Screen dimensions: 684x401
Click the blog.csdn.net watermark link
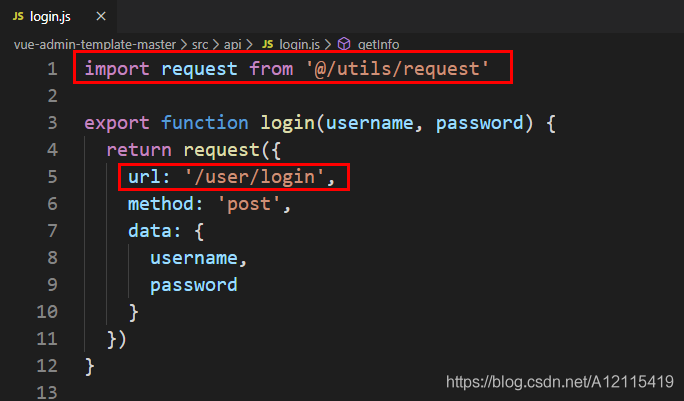(x=560, y=382)
